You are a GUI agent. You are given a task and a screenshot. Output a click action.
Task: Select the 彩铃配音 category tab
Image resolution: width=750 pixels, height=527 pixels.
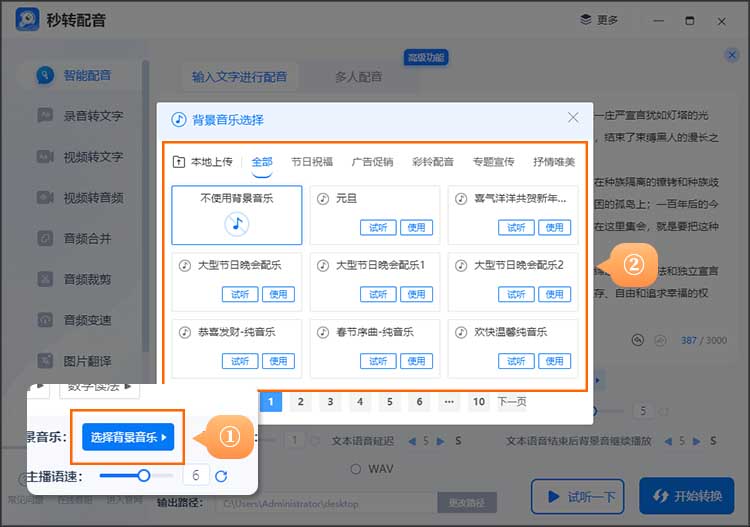coord(433,162)
